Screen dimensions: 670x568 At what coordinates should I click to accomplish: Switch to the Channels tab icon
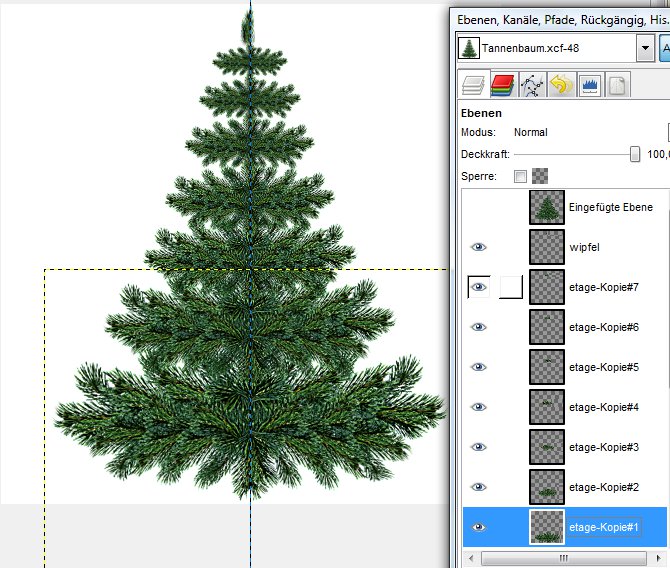click(x=502, y=86)
